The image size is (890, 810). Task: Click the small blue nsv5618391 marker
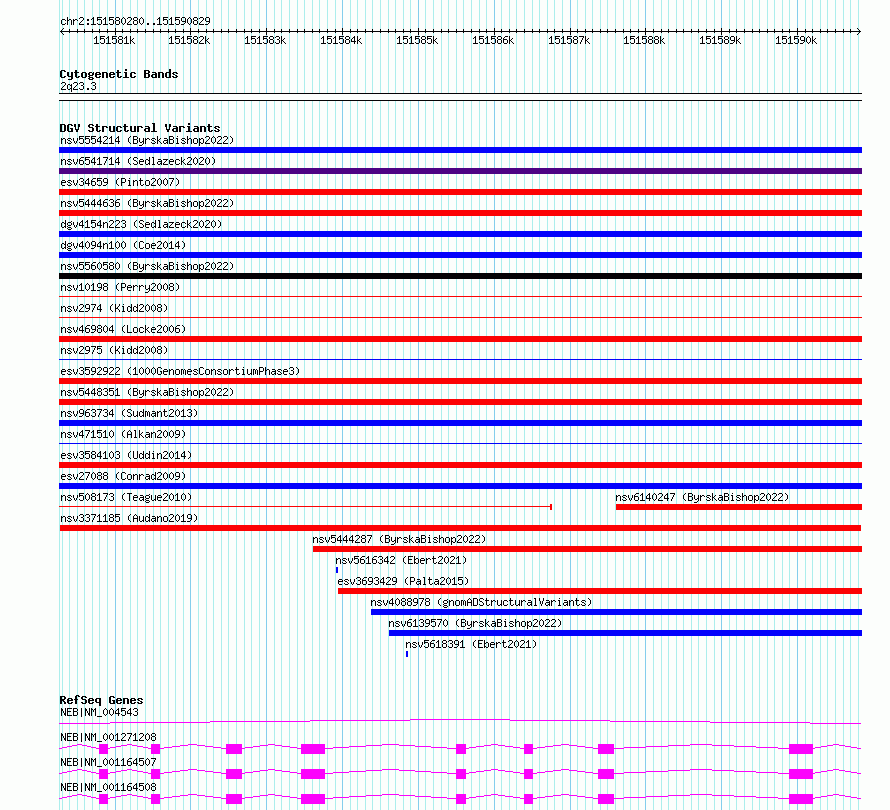pos(407,654)
